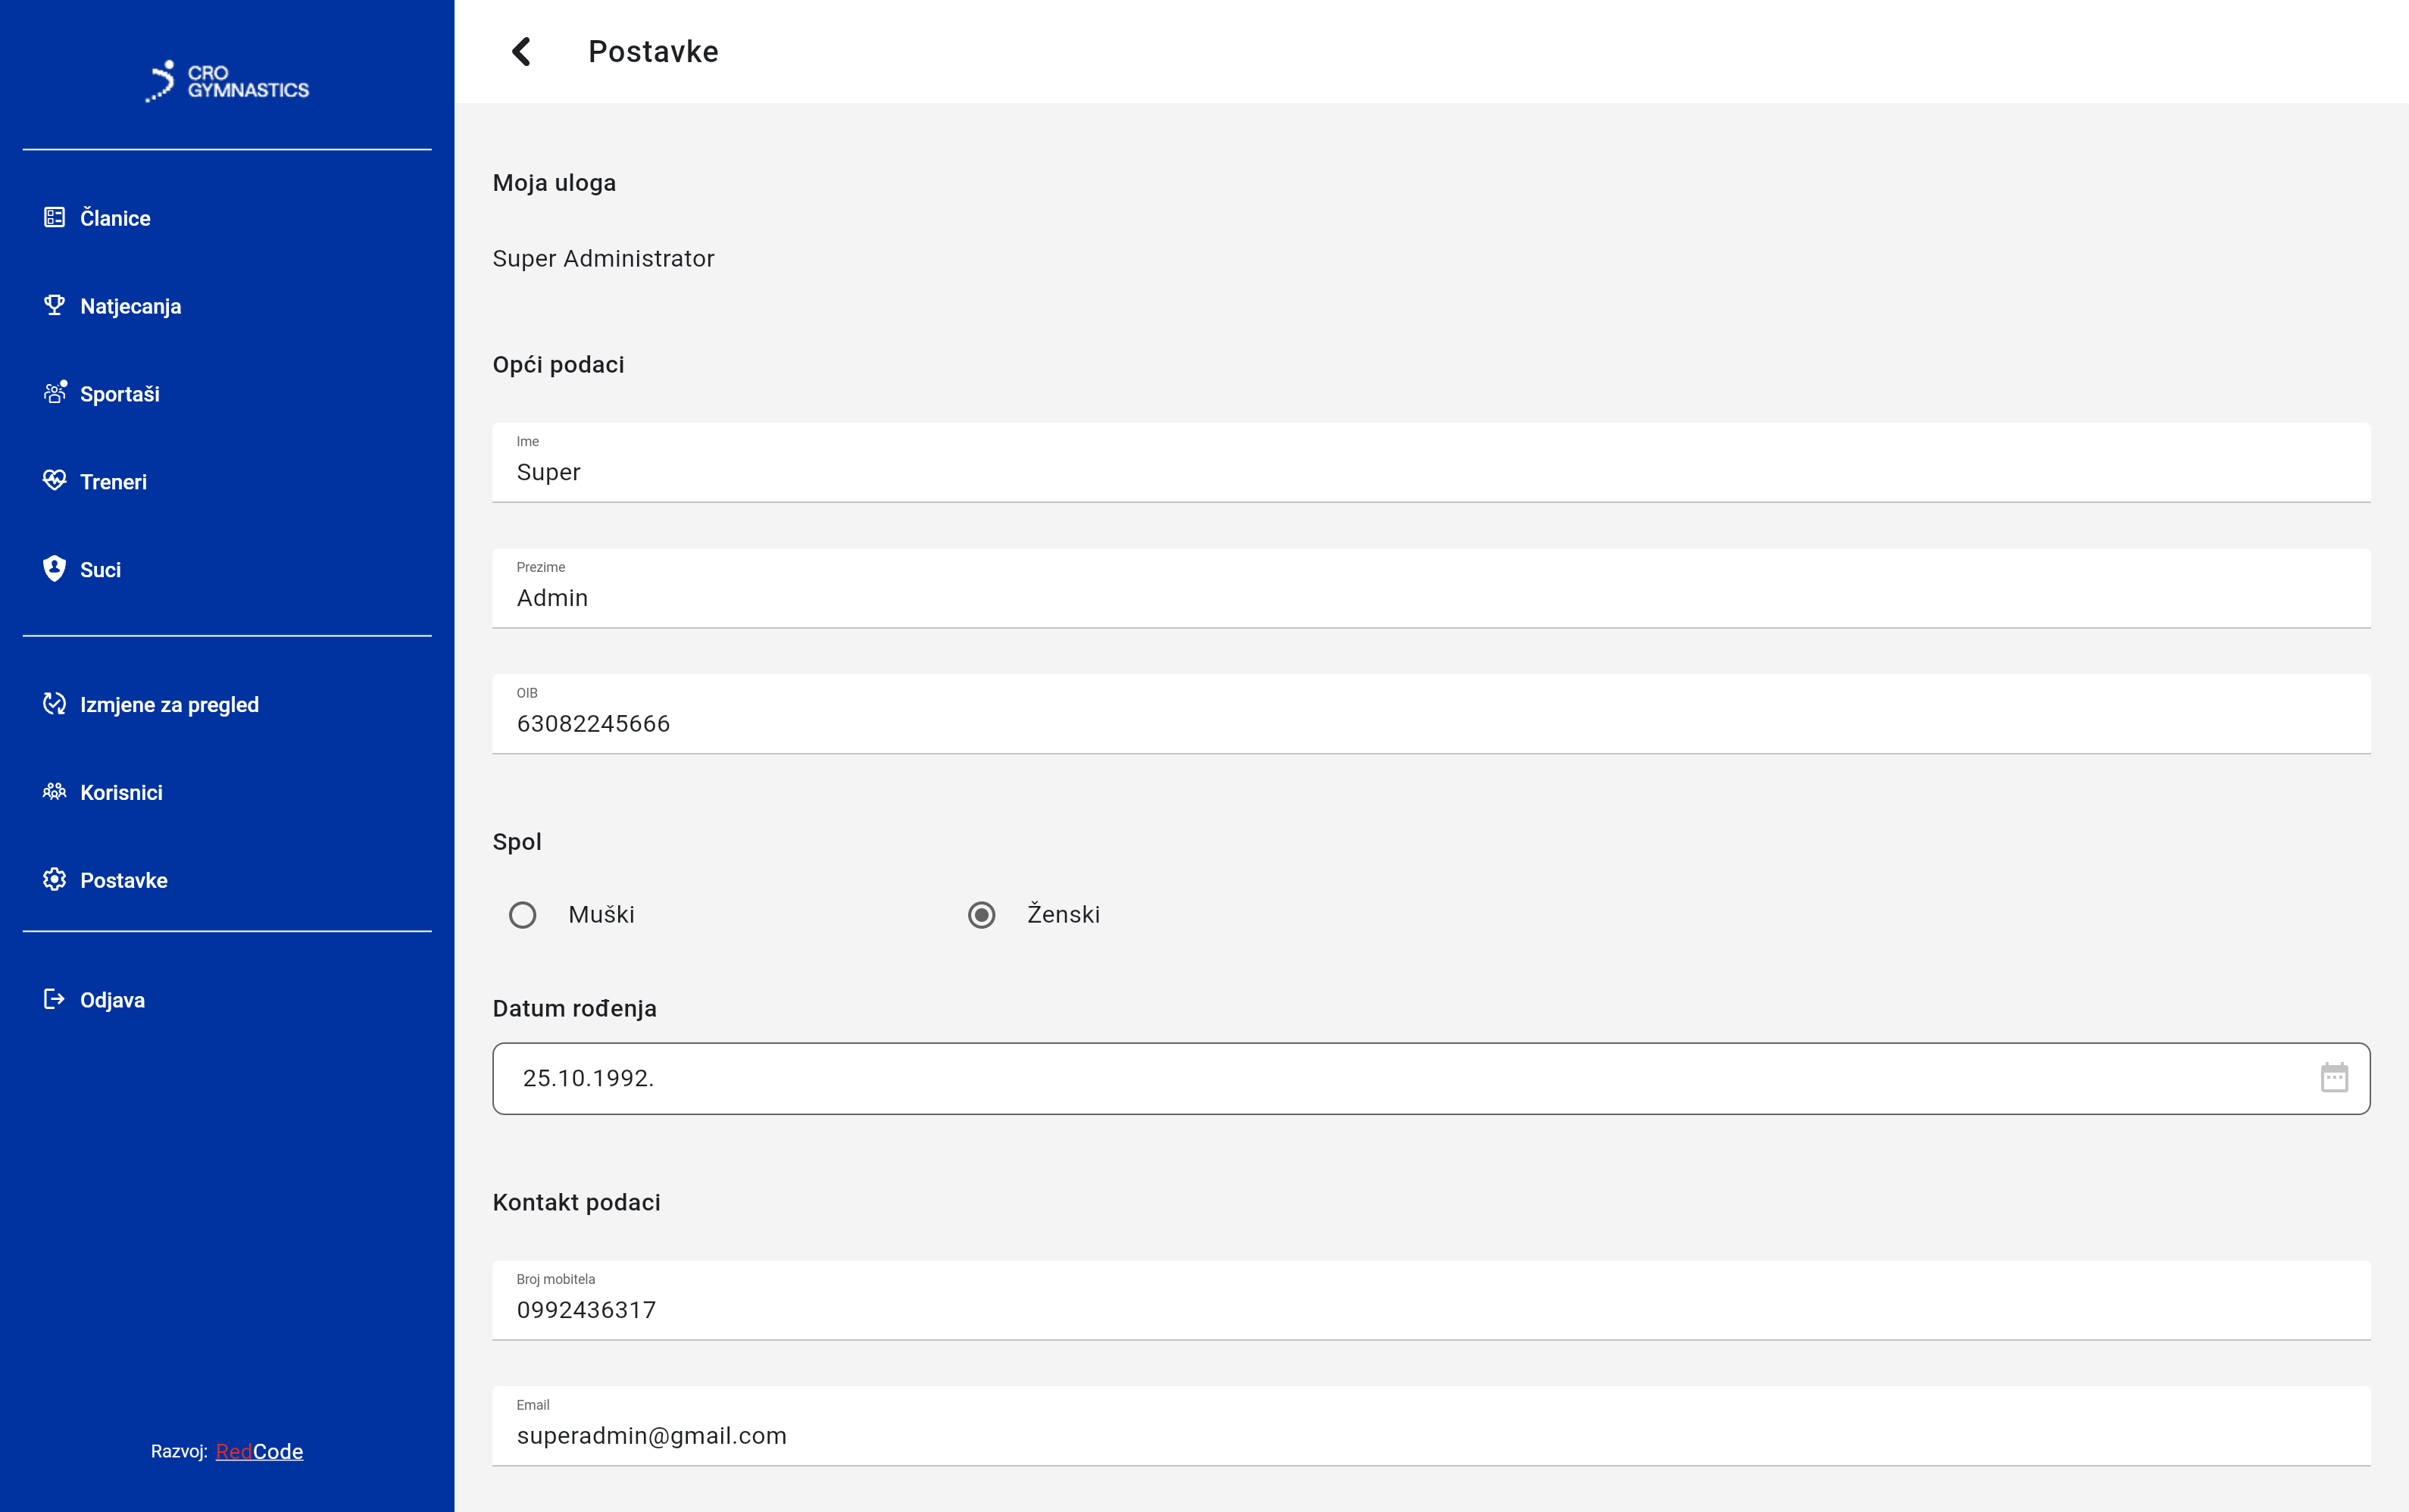
Task: Click the Članice sidebar icon
Action: (54, 217)
